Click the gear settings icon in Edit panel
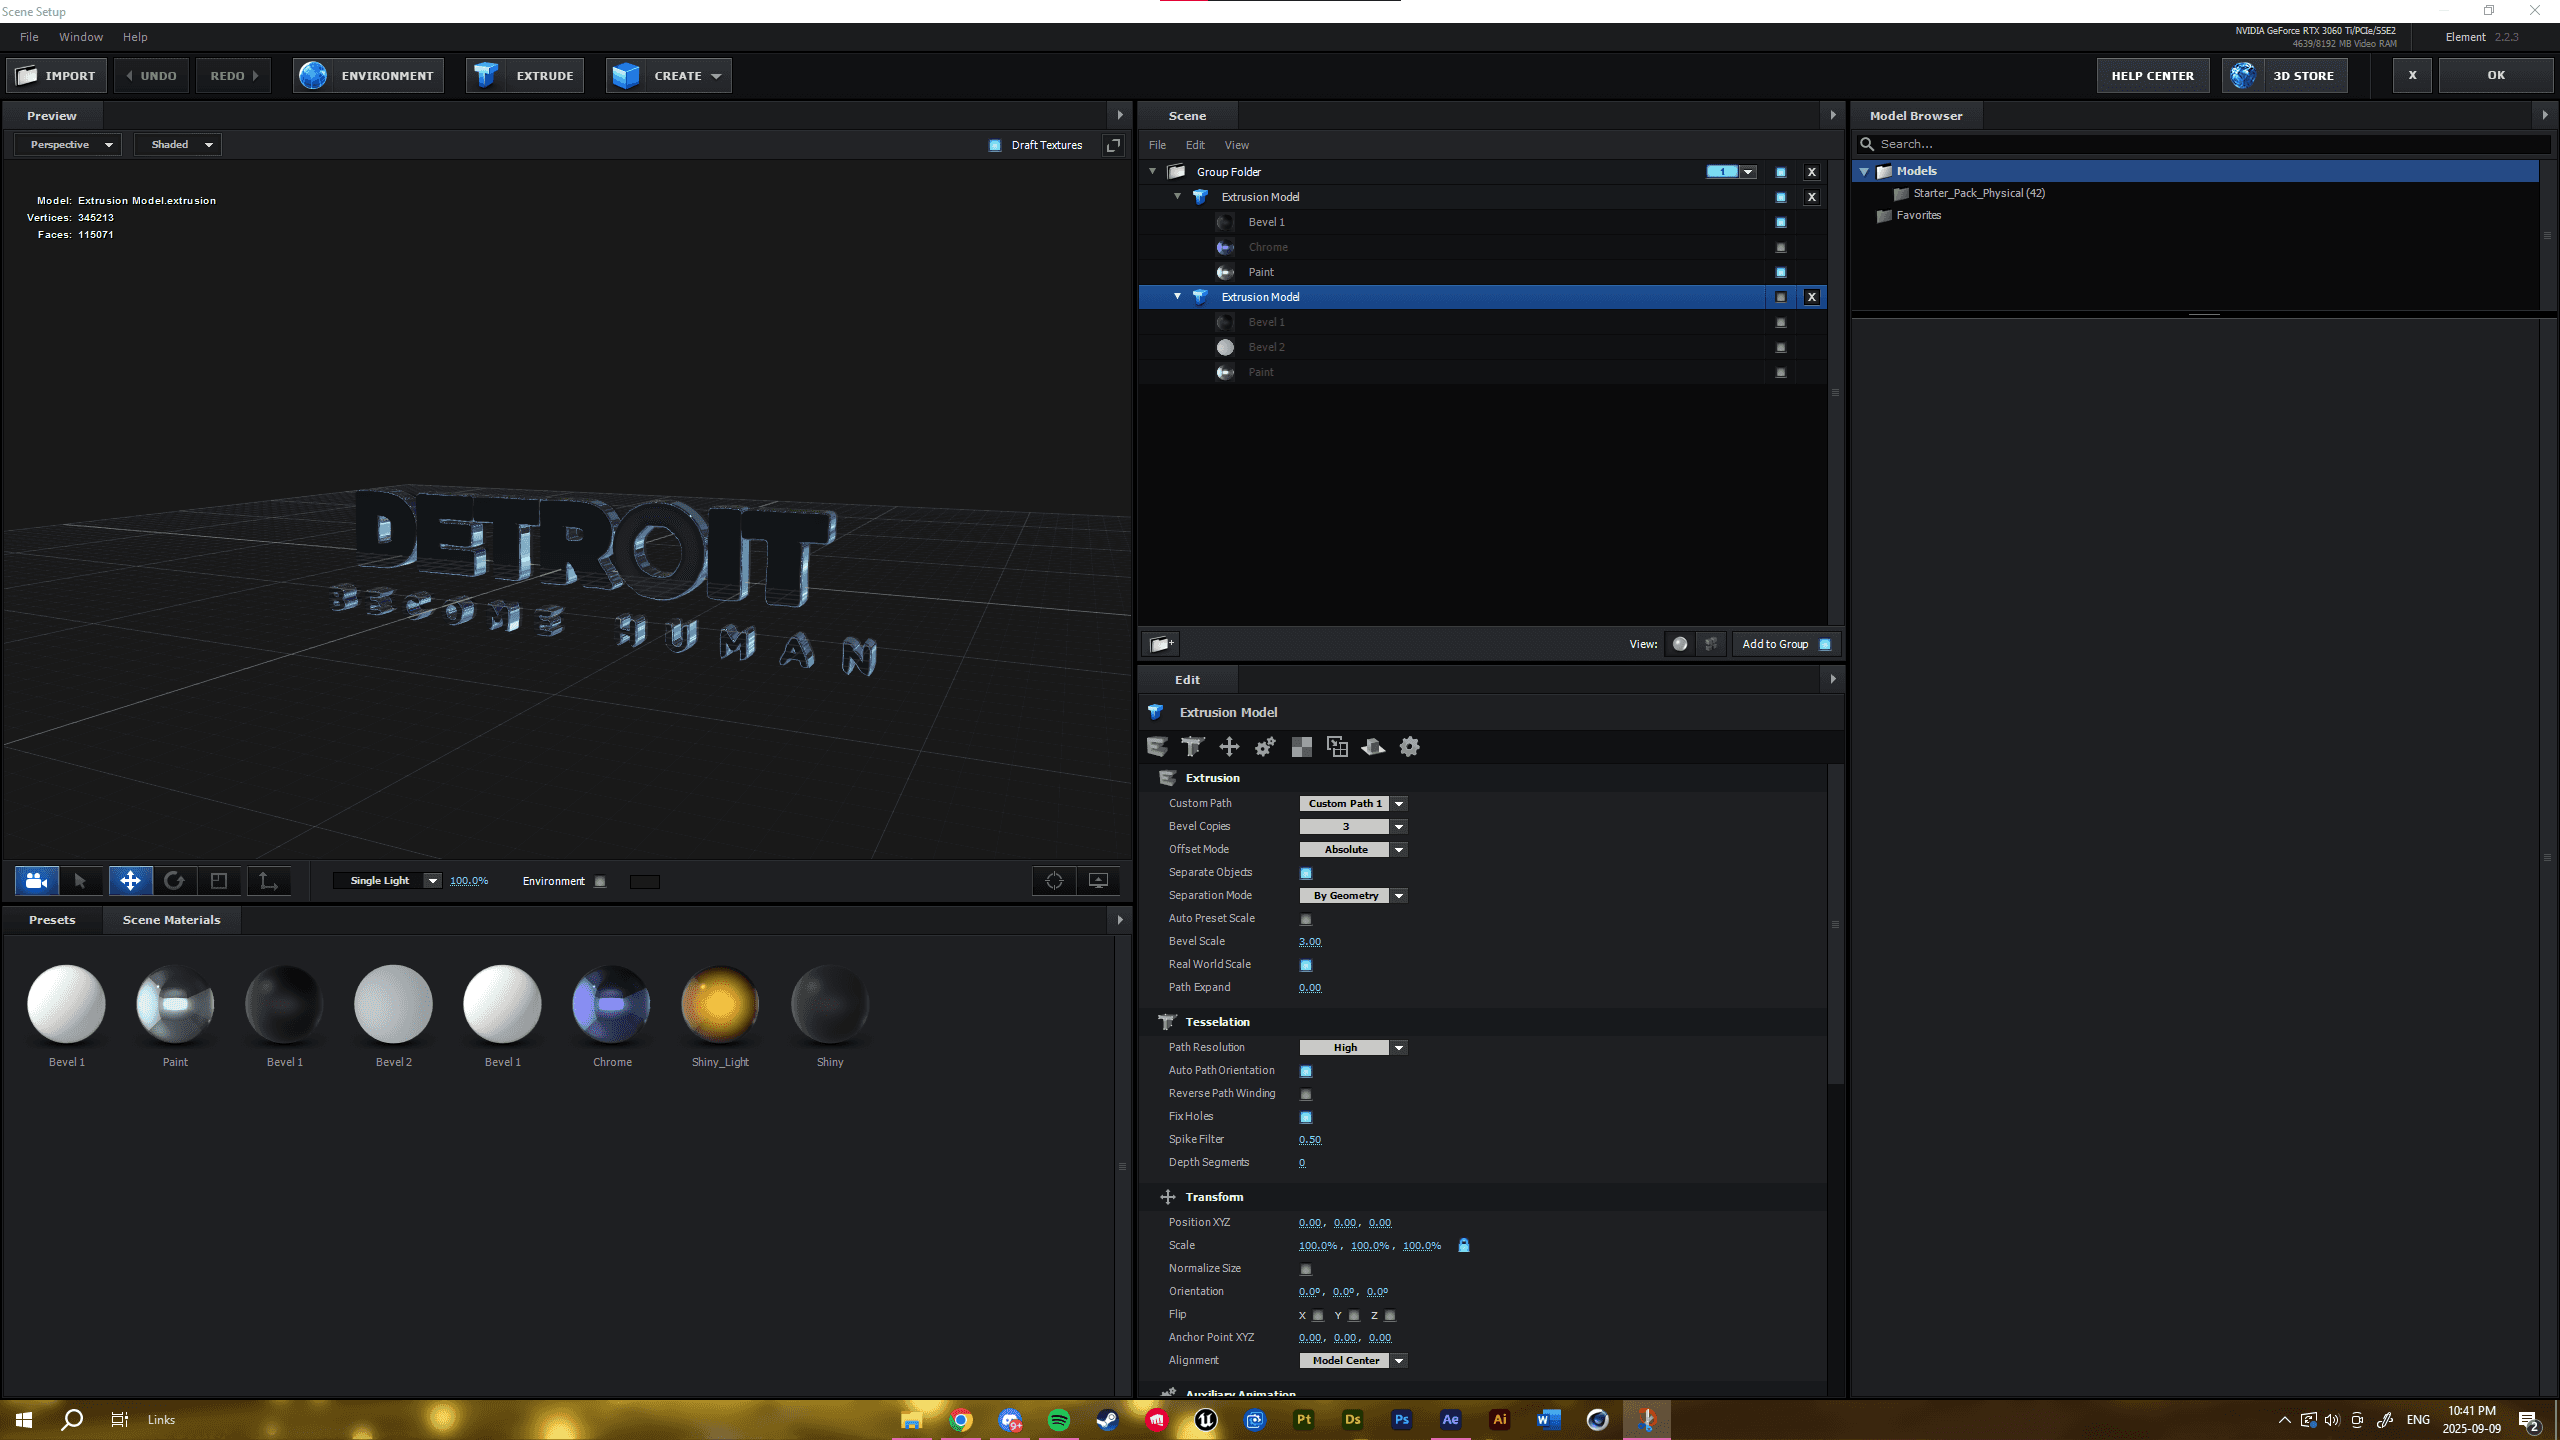Image resolution: width=2560 pixels, height=1440 pixels. click(x=1409, y=747)
